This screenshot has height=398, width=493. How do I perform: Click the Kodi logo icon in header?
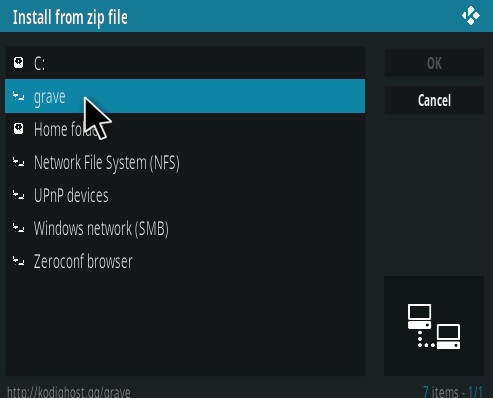tap(471, 16)
